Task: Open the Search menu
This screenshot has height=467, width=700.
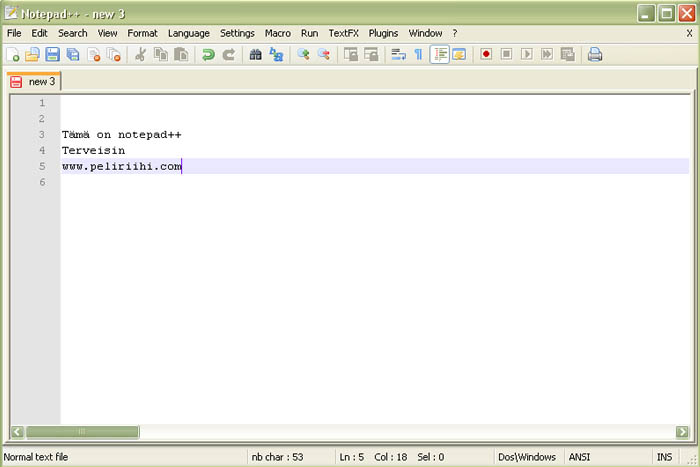Action: 72,33
